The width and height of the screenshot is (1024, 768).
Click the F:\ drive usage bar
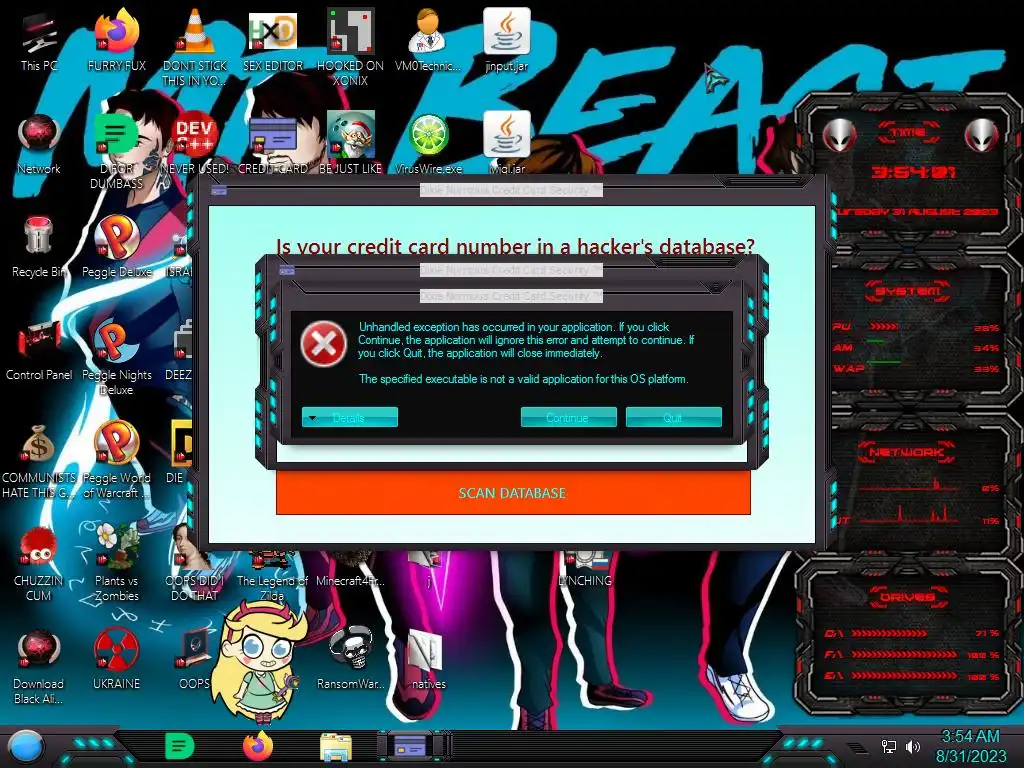coord(904,654)
